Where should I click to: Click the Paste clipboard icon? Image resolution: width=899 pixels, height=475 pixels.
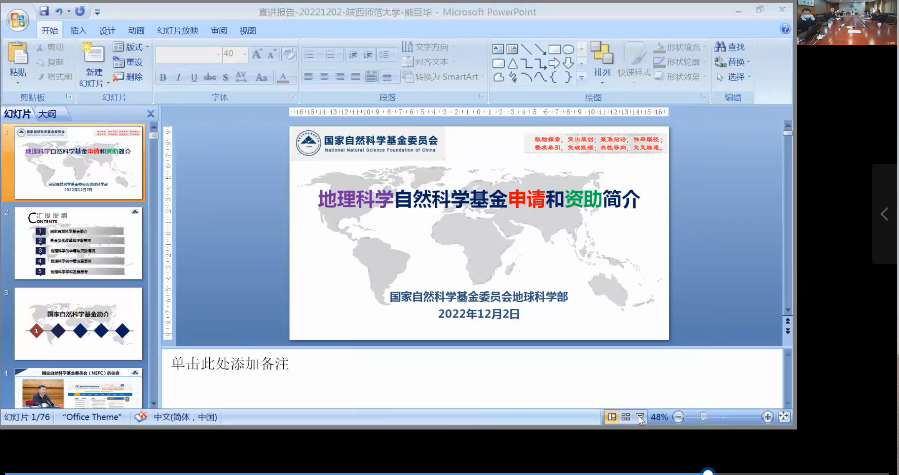click(x=18, y=59)
